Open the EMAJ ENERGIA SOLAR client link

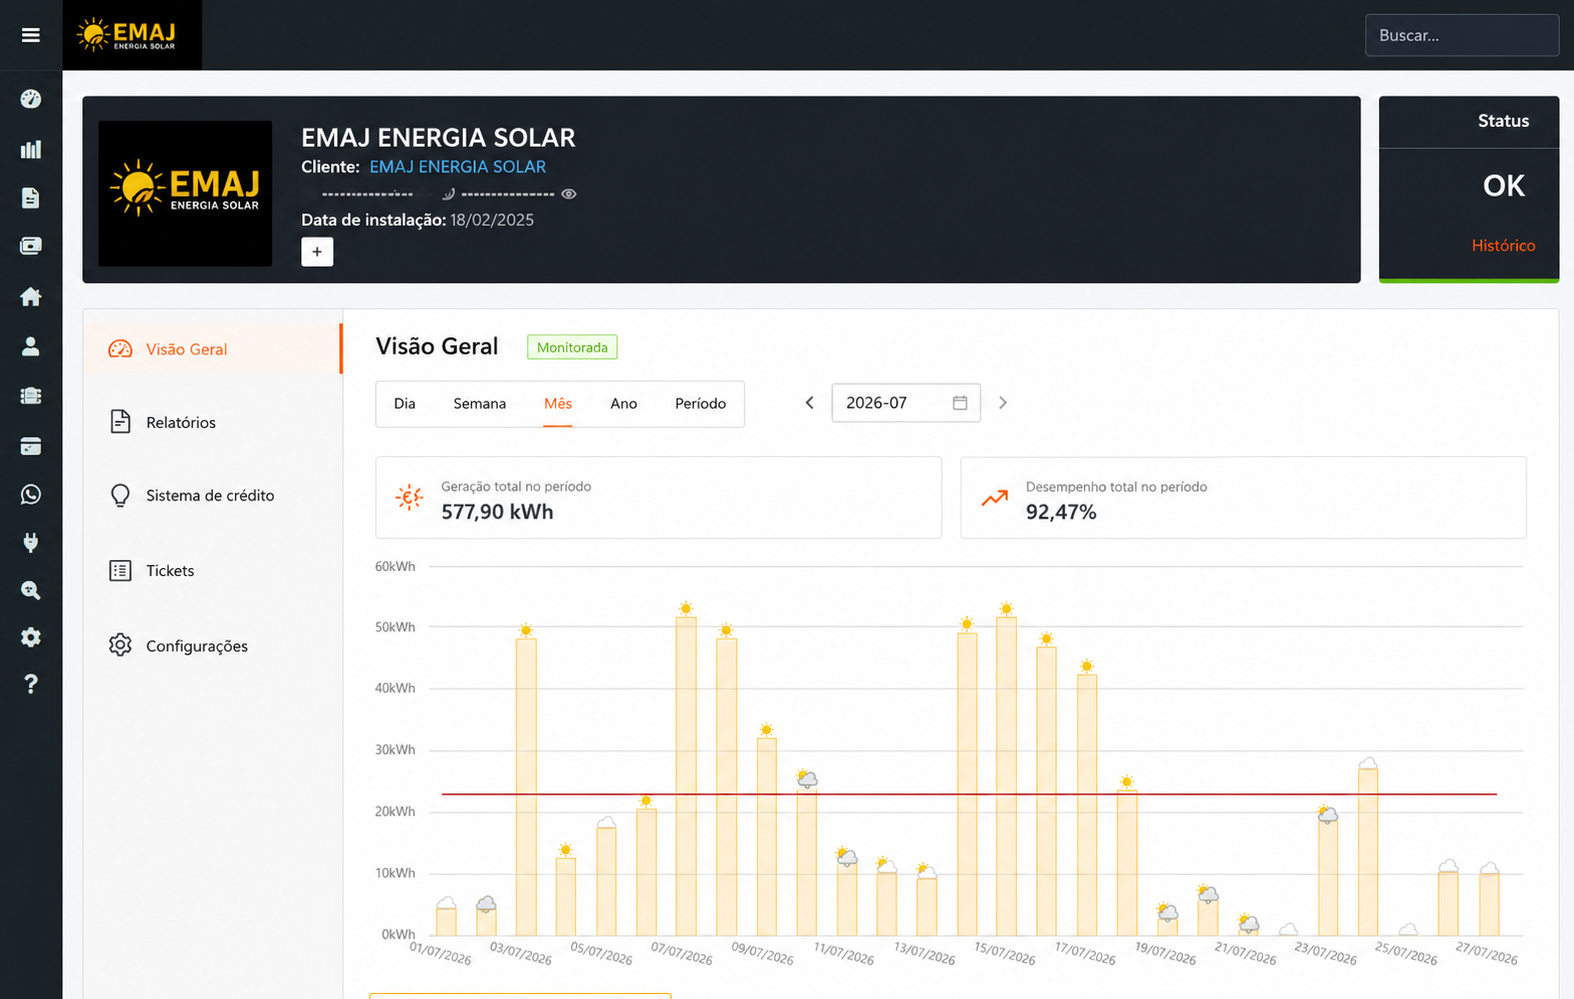458,167
